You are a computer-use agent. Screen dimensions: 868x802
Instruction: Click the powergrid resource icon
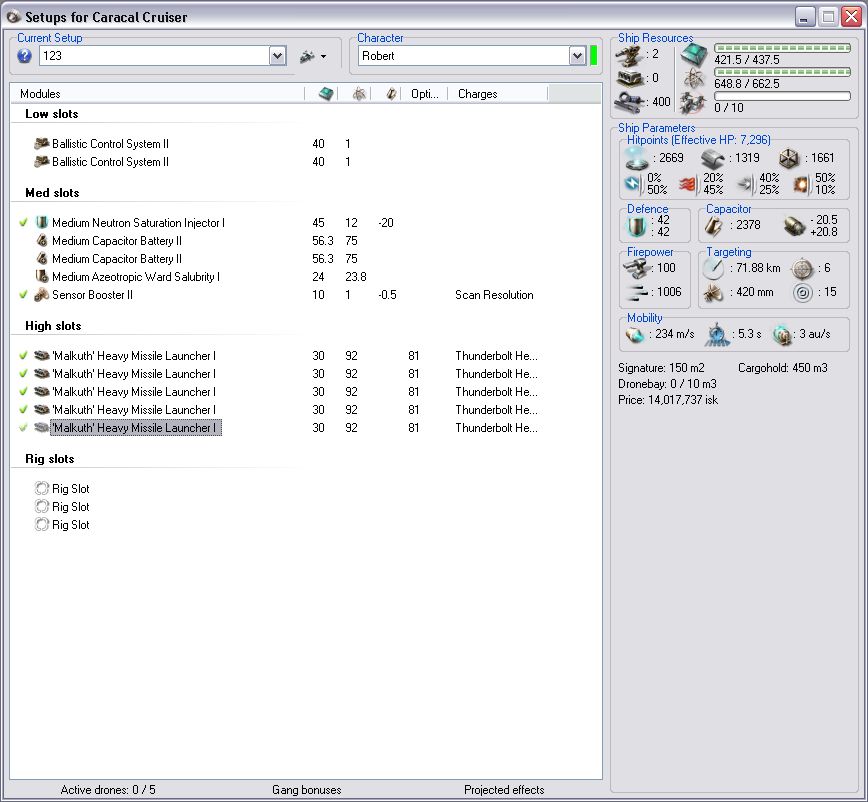coord(694,79)
